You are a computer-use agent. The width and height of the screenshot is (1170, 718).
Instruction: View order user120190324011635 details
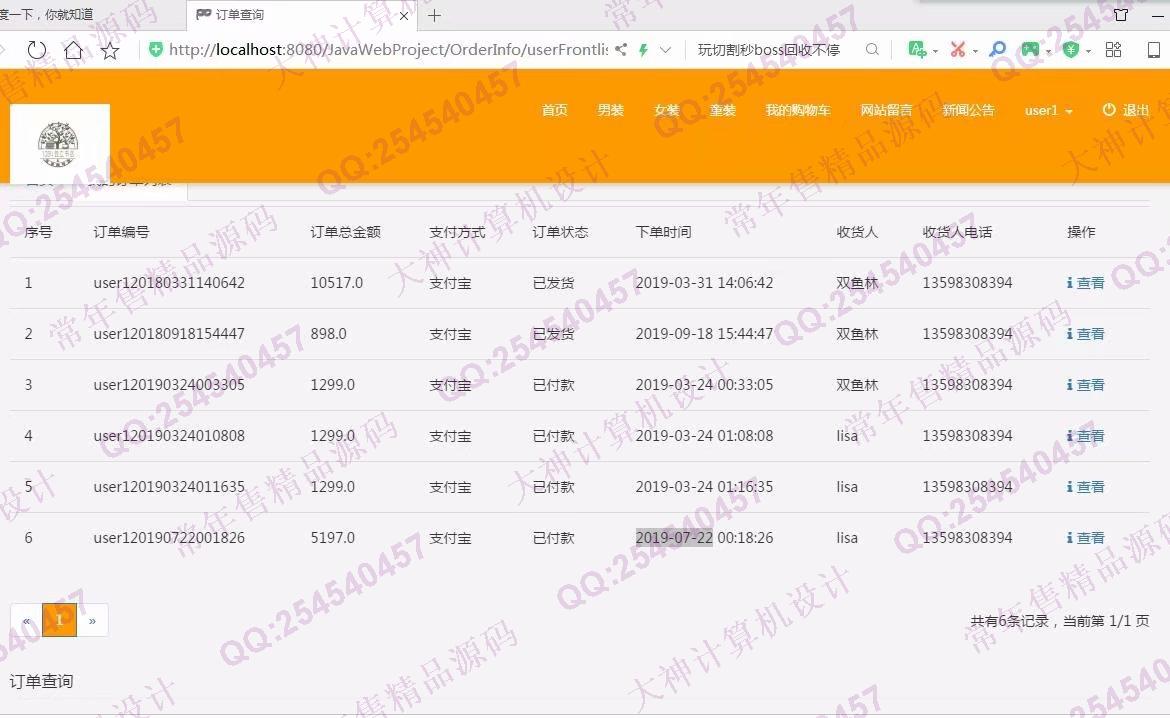tap(1086, 487)
